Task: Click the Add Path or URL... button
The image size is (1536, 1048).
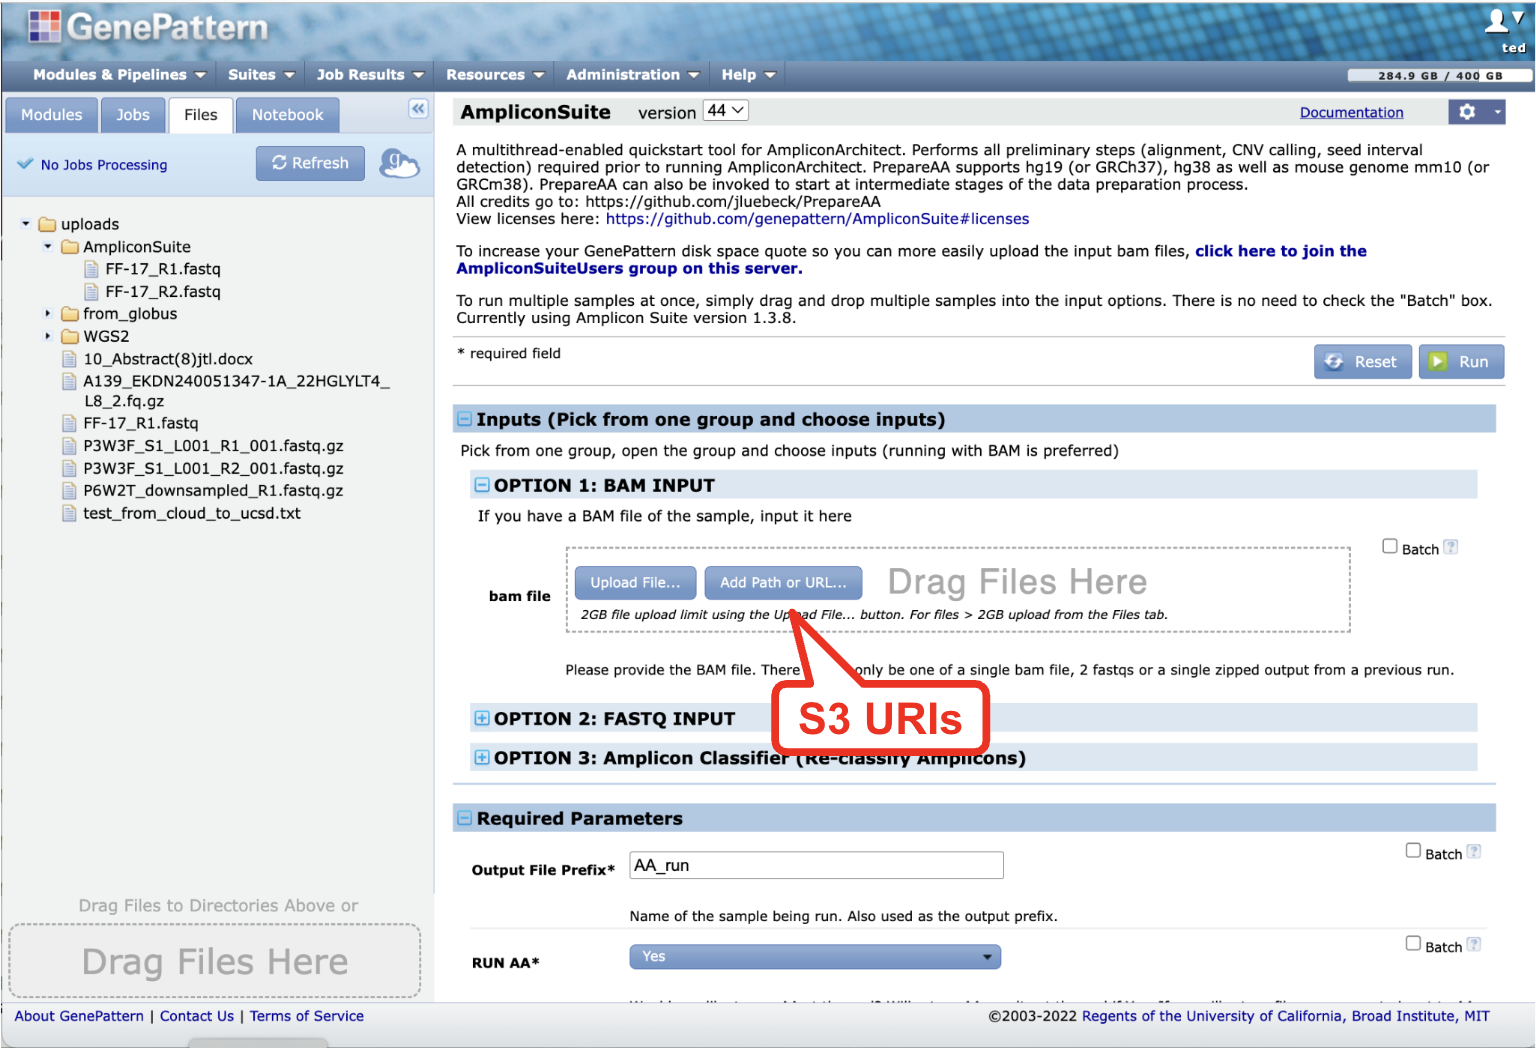Action: click(783, 582)
